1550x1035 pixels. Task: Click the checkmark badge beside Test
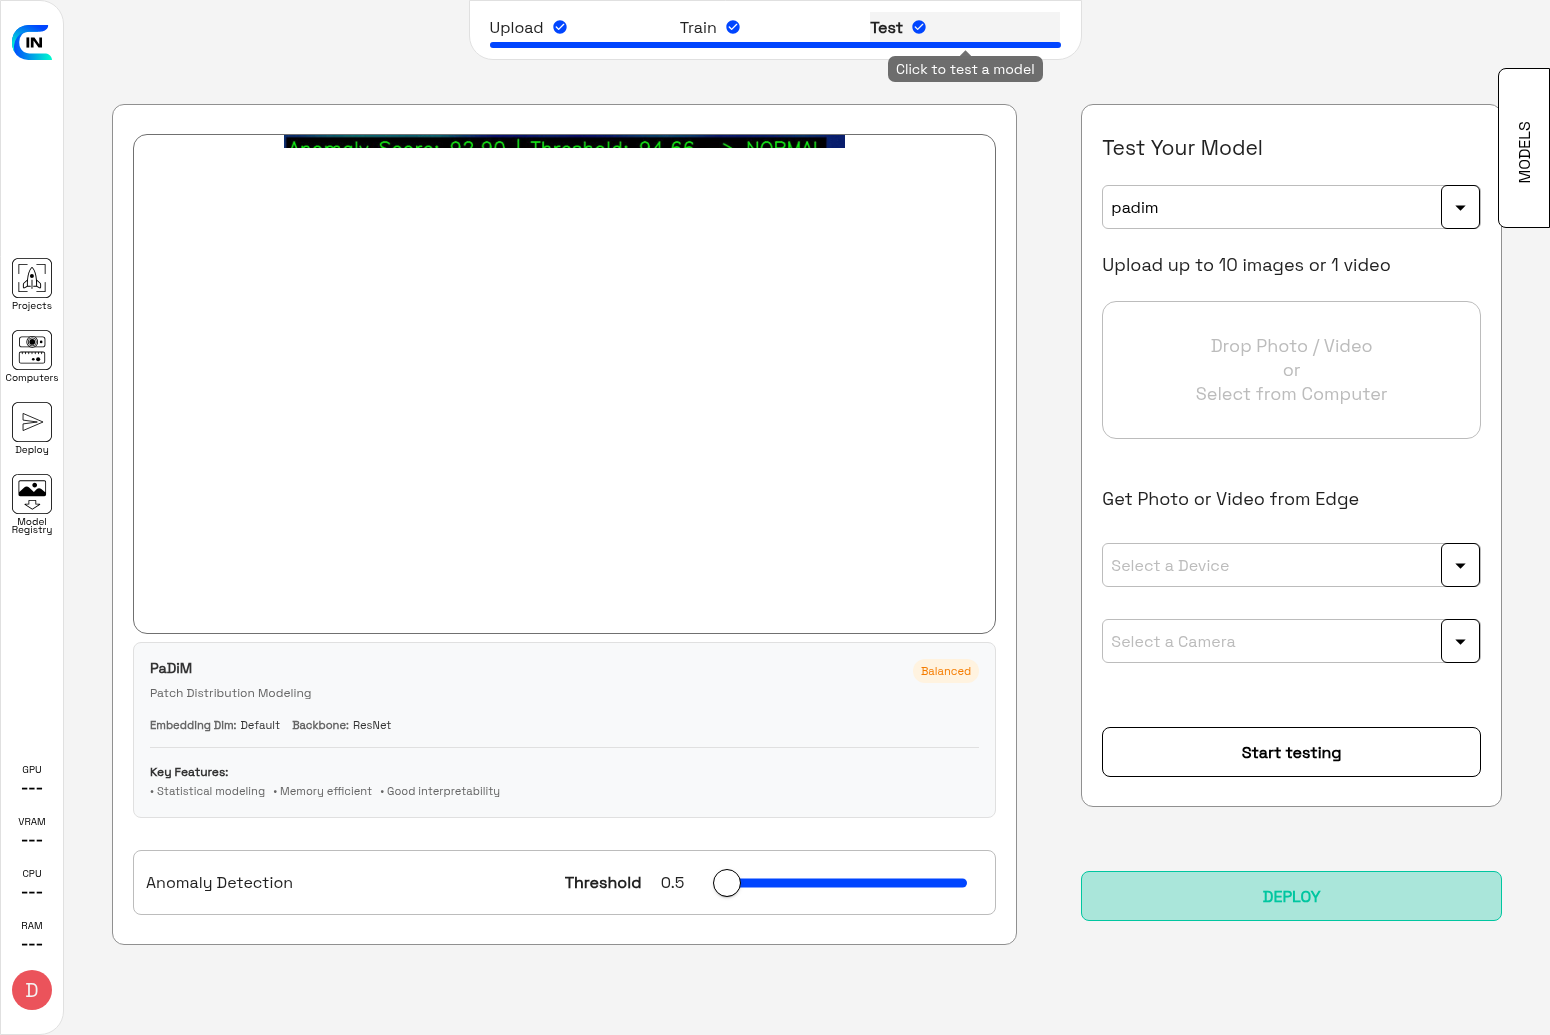(x=918, y=27)
